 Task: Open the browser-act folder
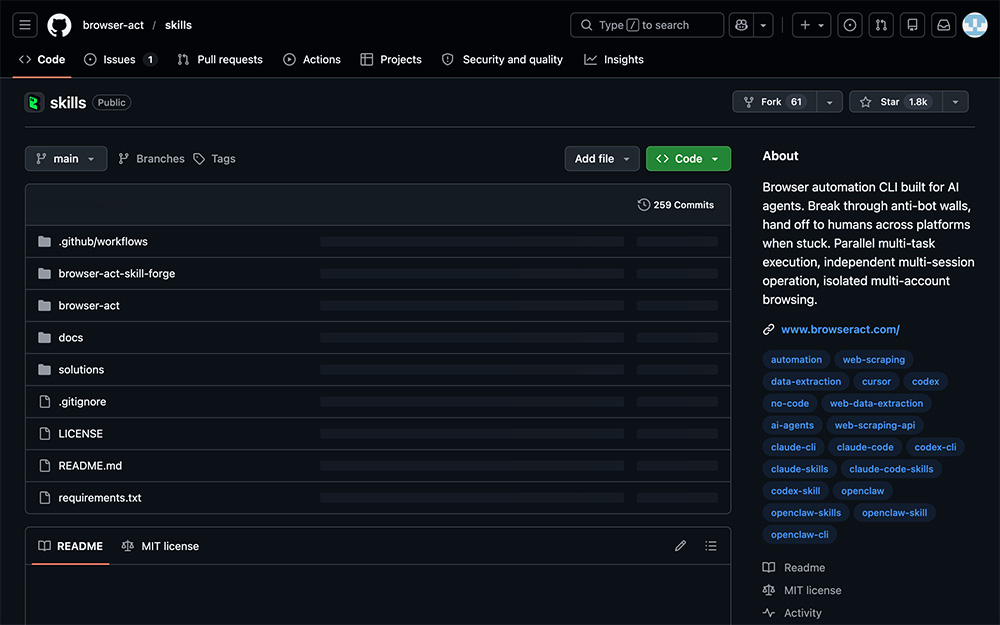[89, 305]
